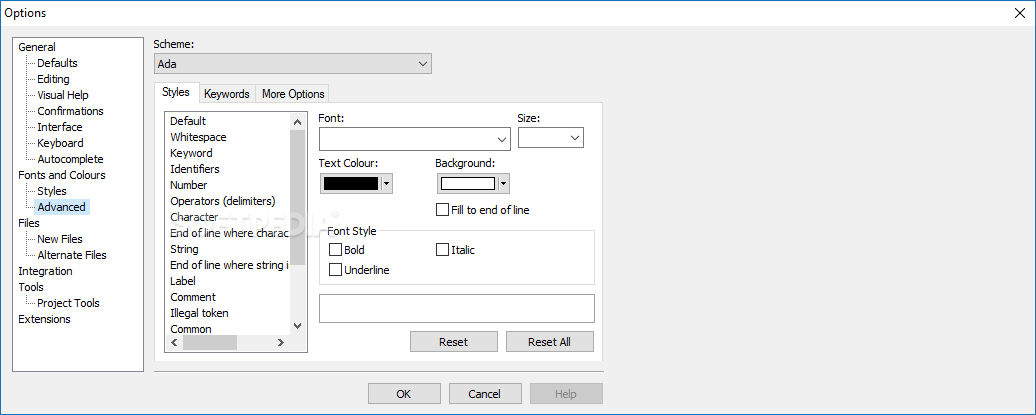Switch to the More Options tab
The height and width of the screenshot is (415, 1036).
[x=293, y=94]
